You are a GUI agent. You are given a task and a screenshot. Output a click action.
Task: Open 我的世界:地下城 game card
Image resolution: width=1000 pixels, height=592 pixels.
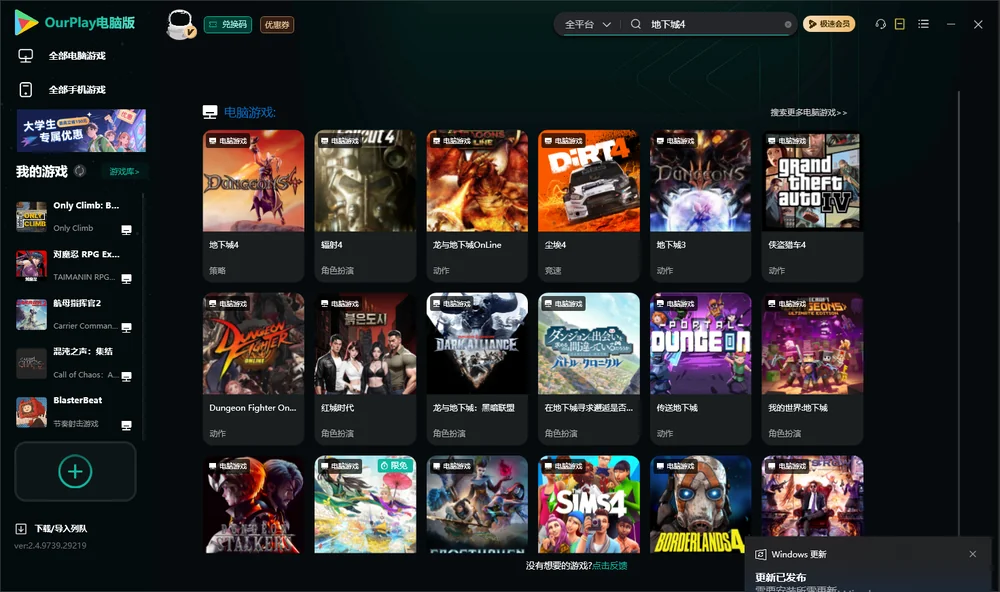tap(812, 368)
